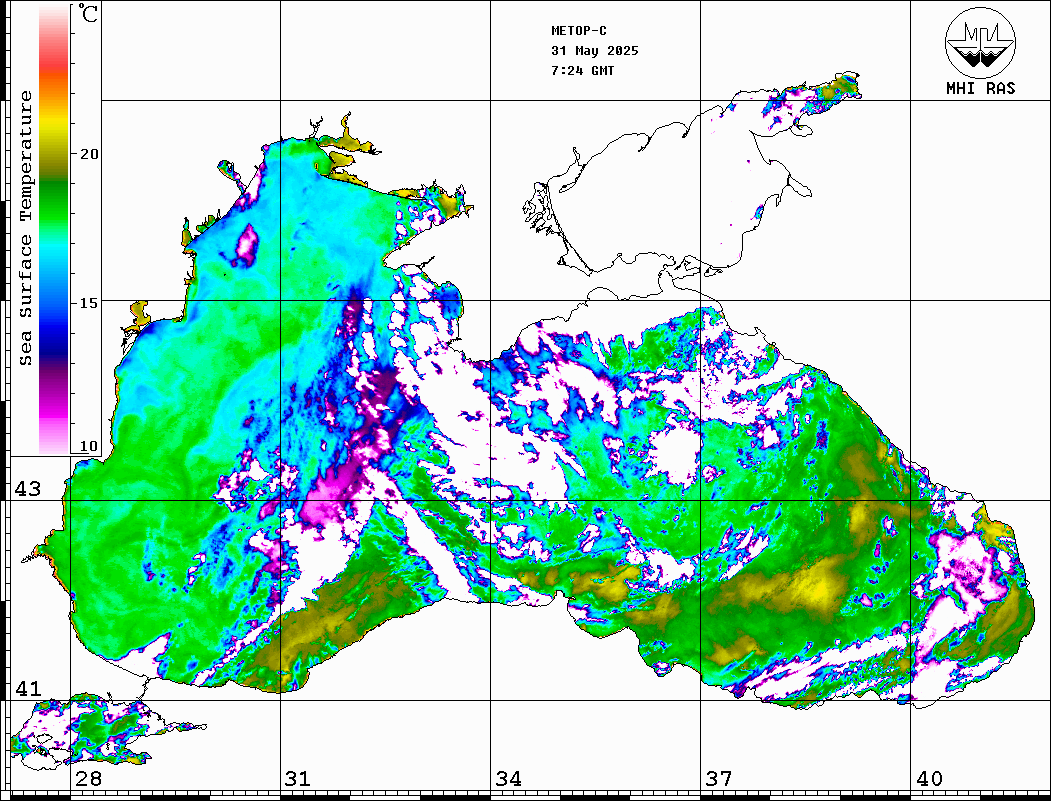Click the '31 May 2025' date text
The image size is (1051, 801).
tap(595, 51)
